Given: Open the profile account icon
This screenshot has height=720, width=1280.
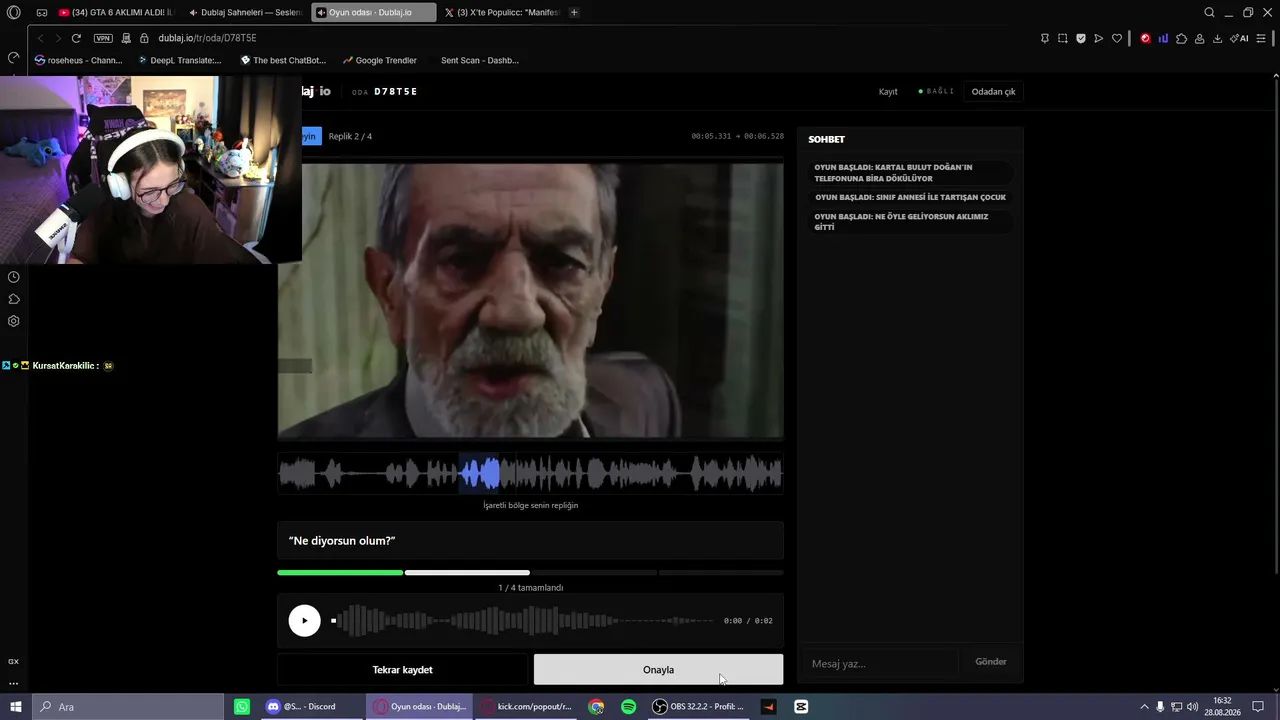Looking at the screenshot, I should click(1199, 38).
